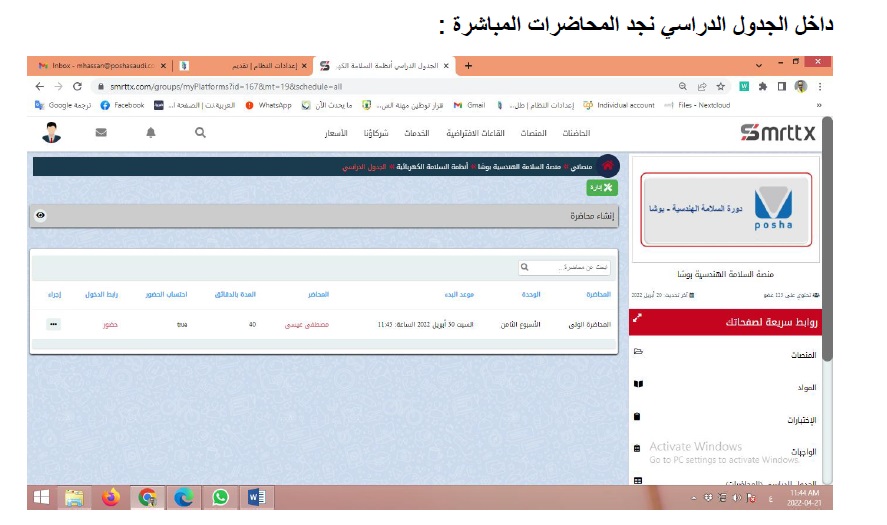Open the Facebook bookmark
The height and width of the screenshot is (525, 887).
pos(122,105)
